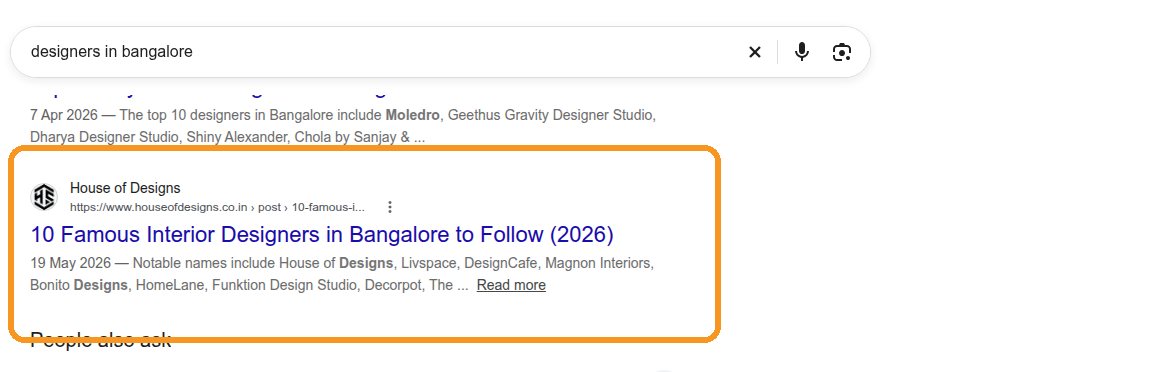Open '10 Famous Interior Designers in Bangalore to Follow (2026)'

point(322,235)
